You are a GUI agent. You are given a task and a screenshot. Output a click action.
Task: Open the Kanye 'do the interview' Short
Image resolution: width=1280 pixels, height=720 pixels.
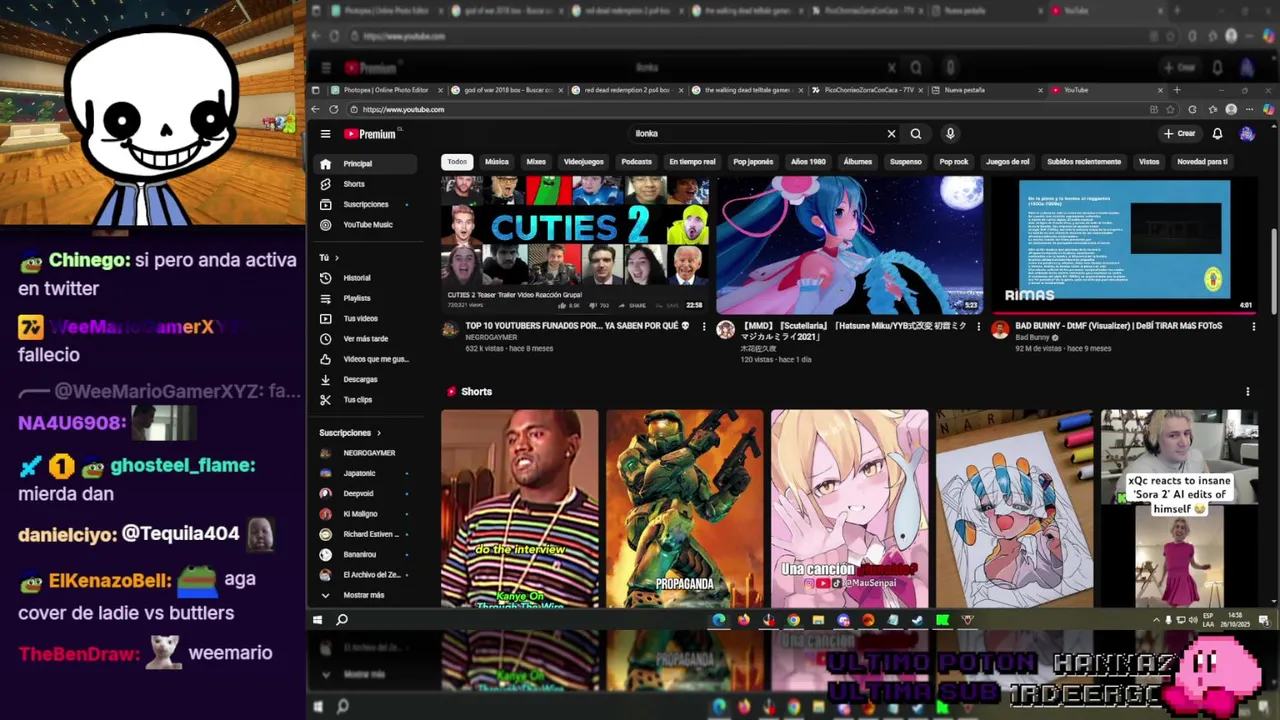point(520,508)
